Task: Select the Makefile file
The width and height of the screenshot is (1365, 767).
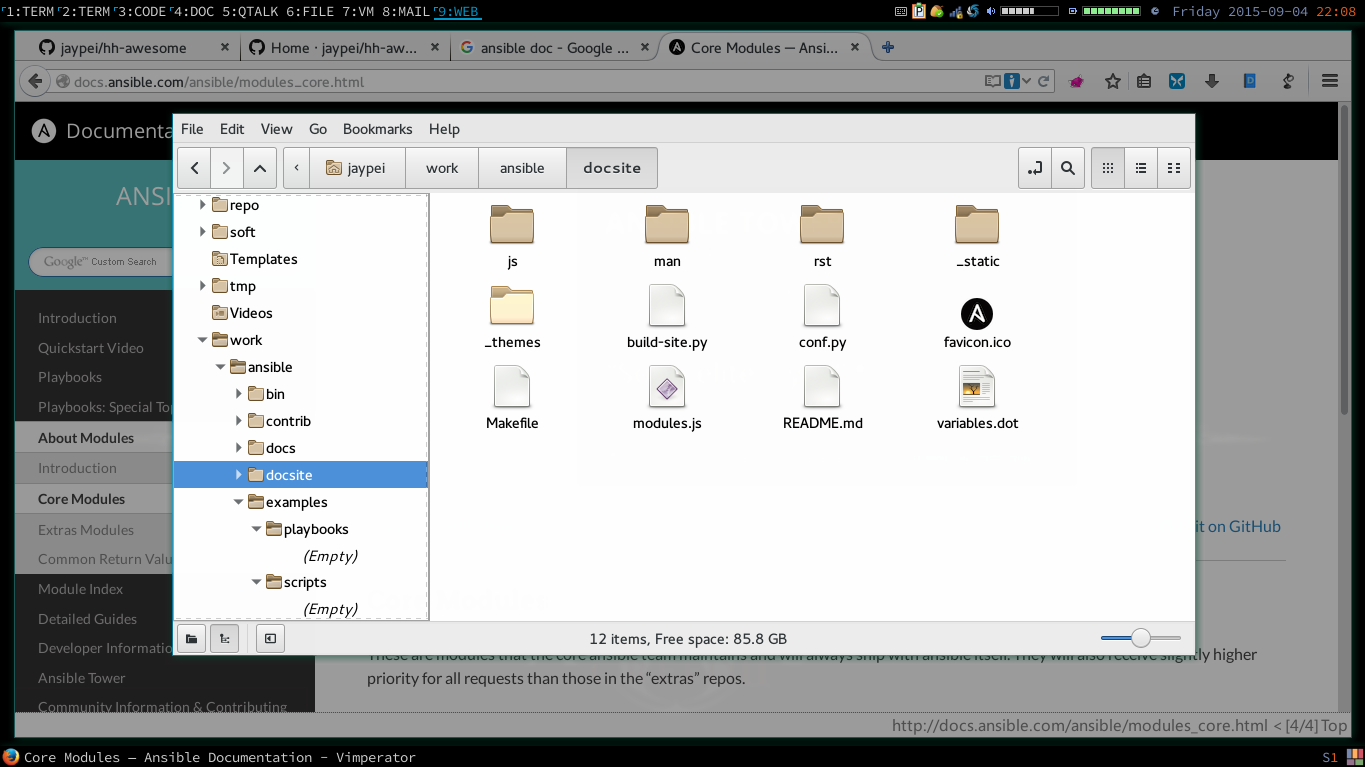Action: (x=512, y=398)
